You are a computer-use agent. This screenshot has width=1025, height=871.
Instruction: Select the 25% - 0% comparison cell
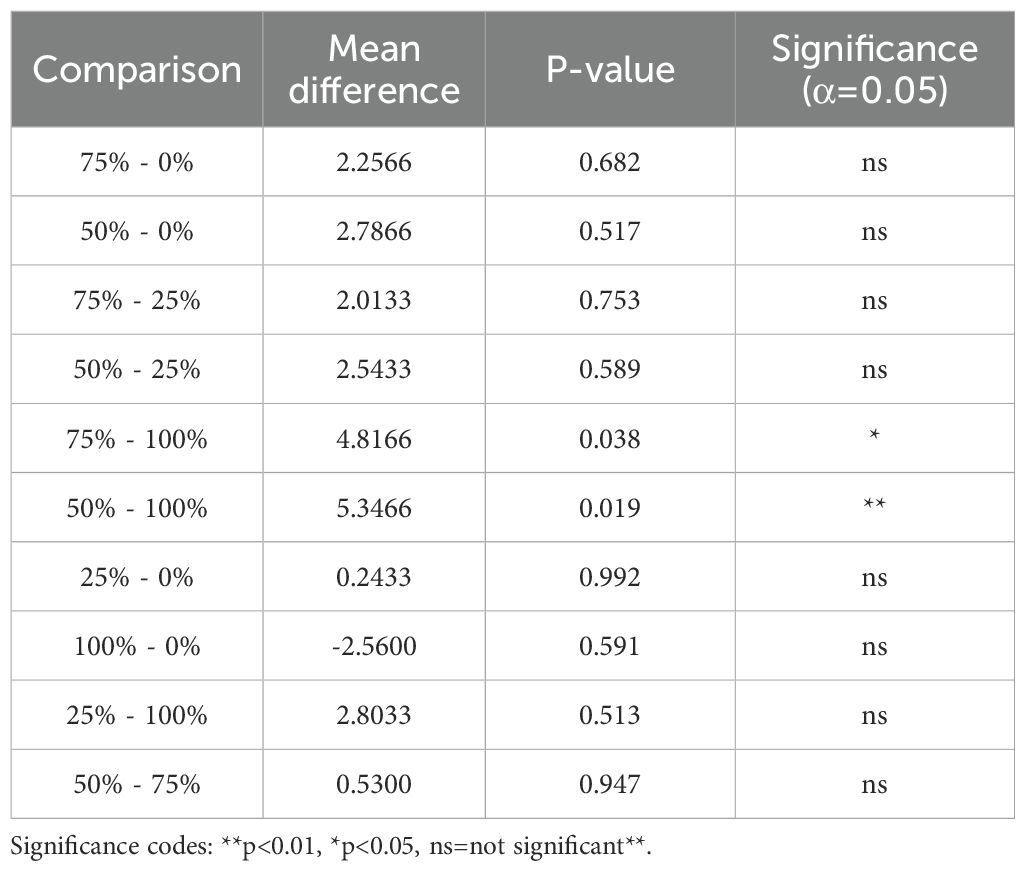tap(137, 577)
